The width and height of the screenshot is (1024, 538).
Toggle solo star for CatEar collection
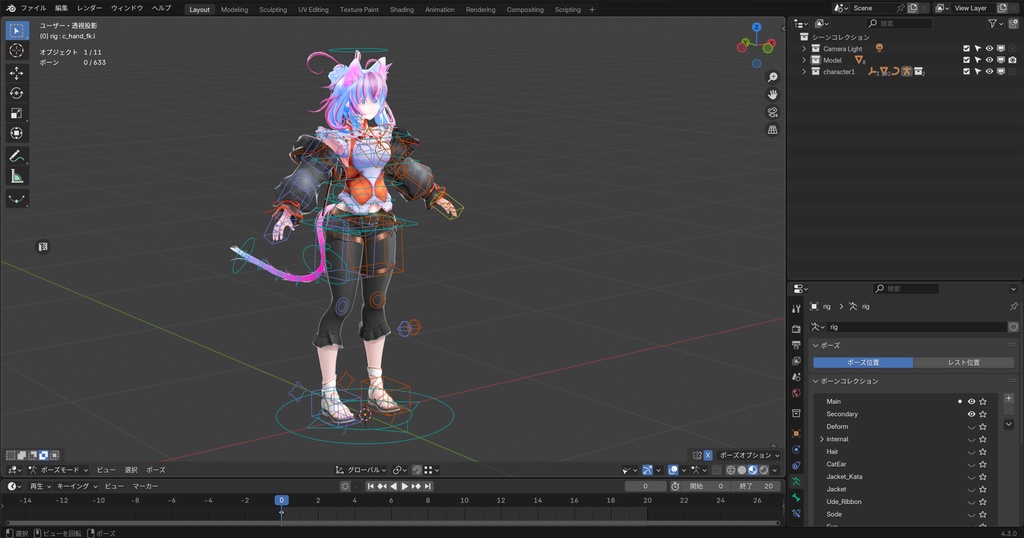pyautogui.click(x=983, y=464)
